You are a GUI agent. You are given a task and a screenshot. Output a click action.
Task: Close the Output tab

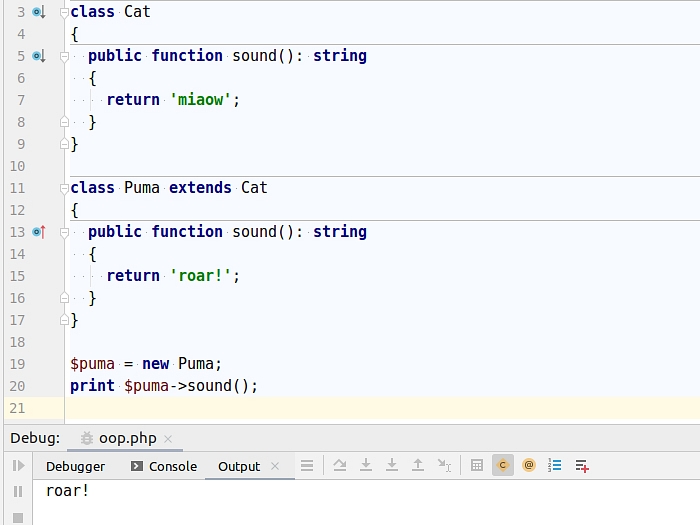pos(275,467)
